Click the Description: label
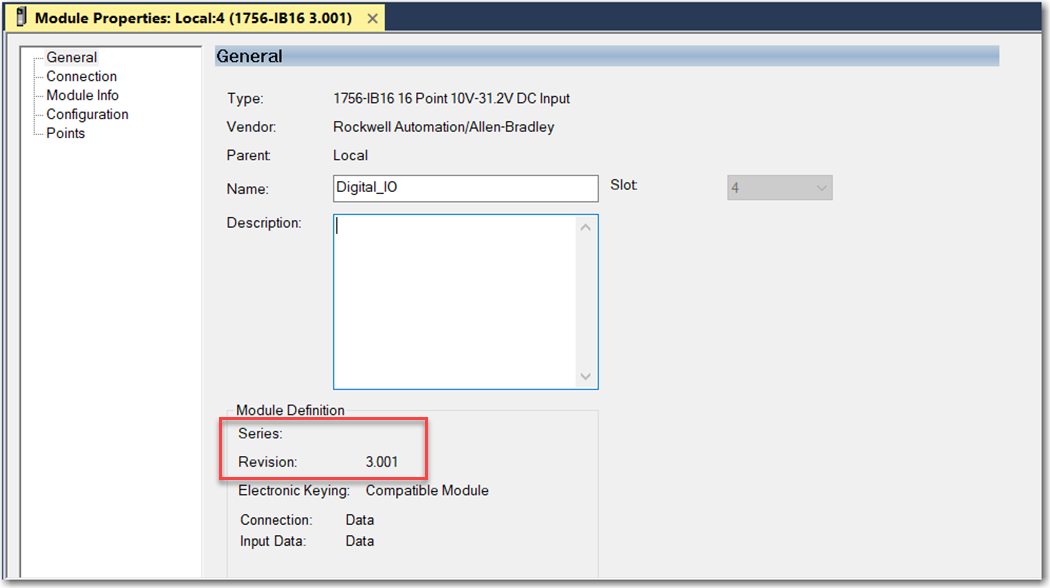This screenshot has height=588, width=1050. [x=264, y=223]
